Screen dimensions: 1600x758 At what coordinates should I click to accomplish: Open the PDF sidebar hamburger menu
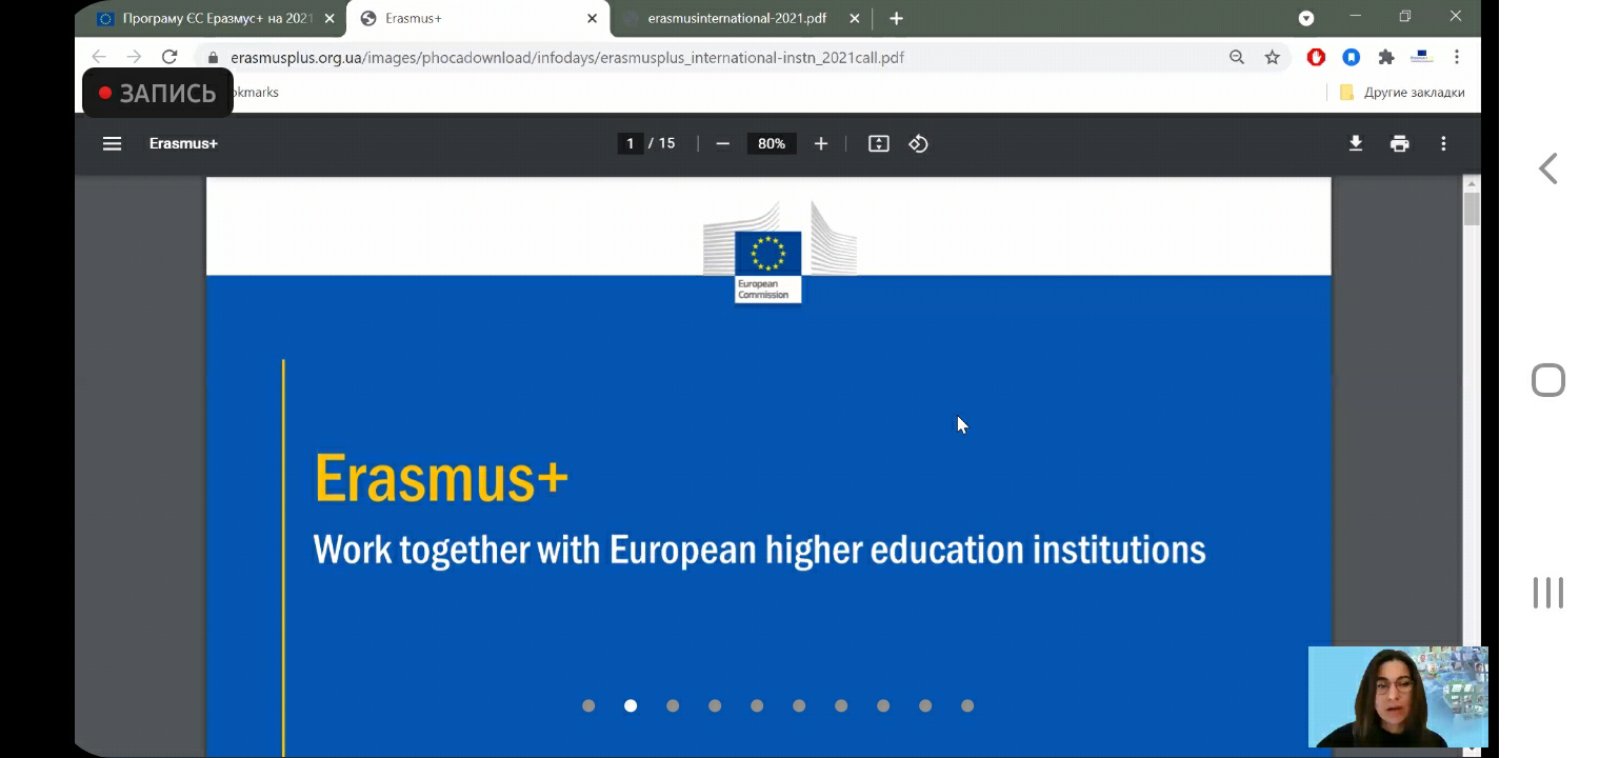112,144
